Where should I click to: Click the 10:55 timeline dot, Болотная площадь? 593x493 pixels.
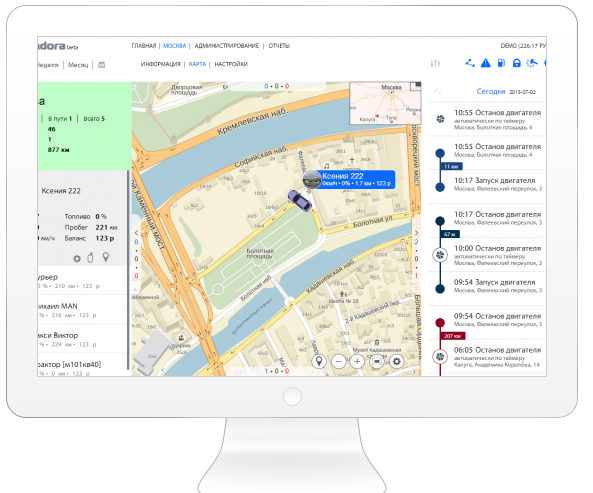(440, 153)
